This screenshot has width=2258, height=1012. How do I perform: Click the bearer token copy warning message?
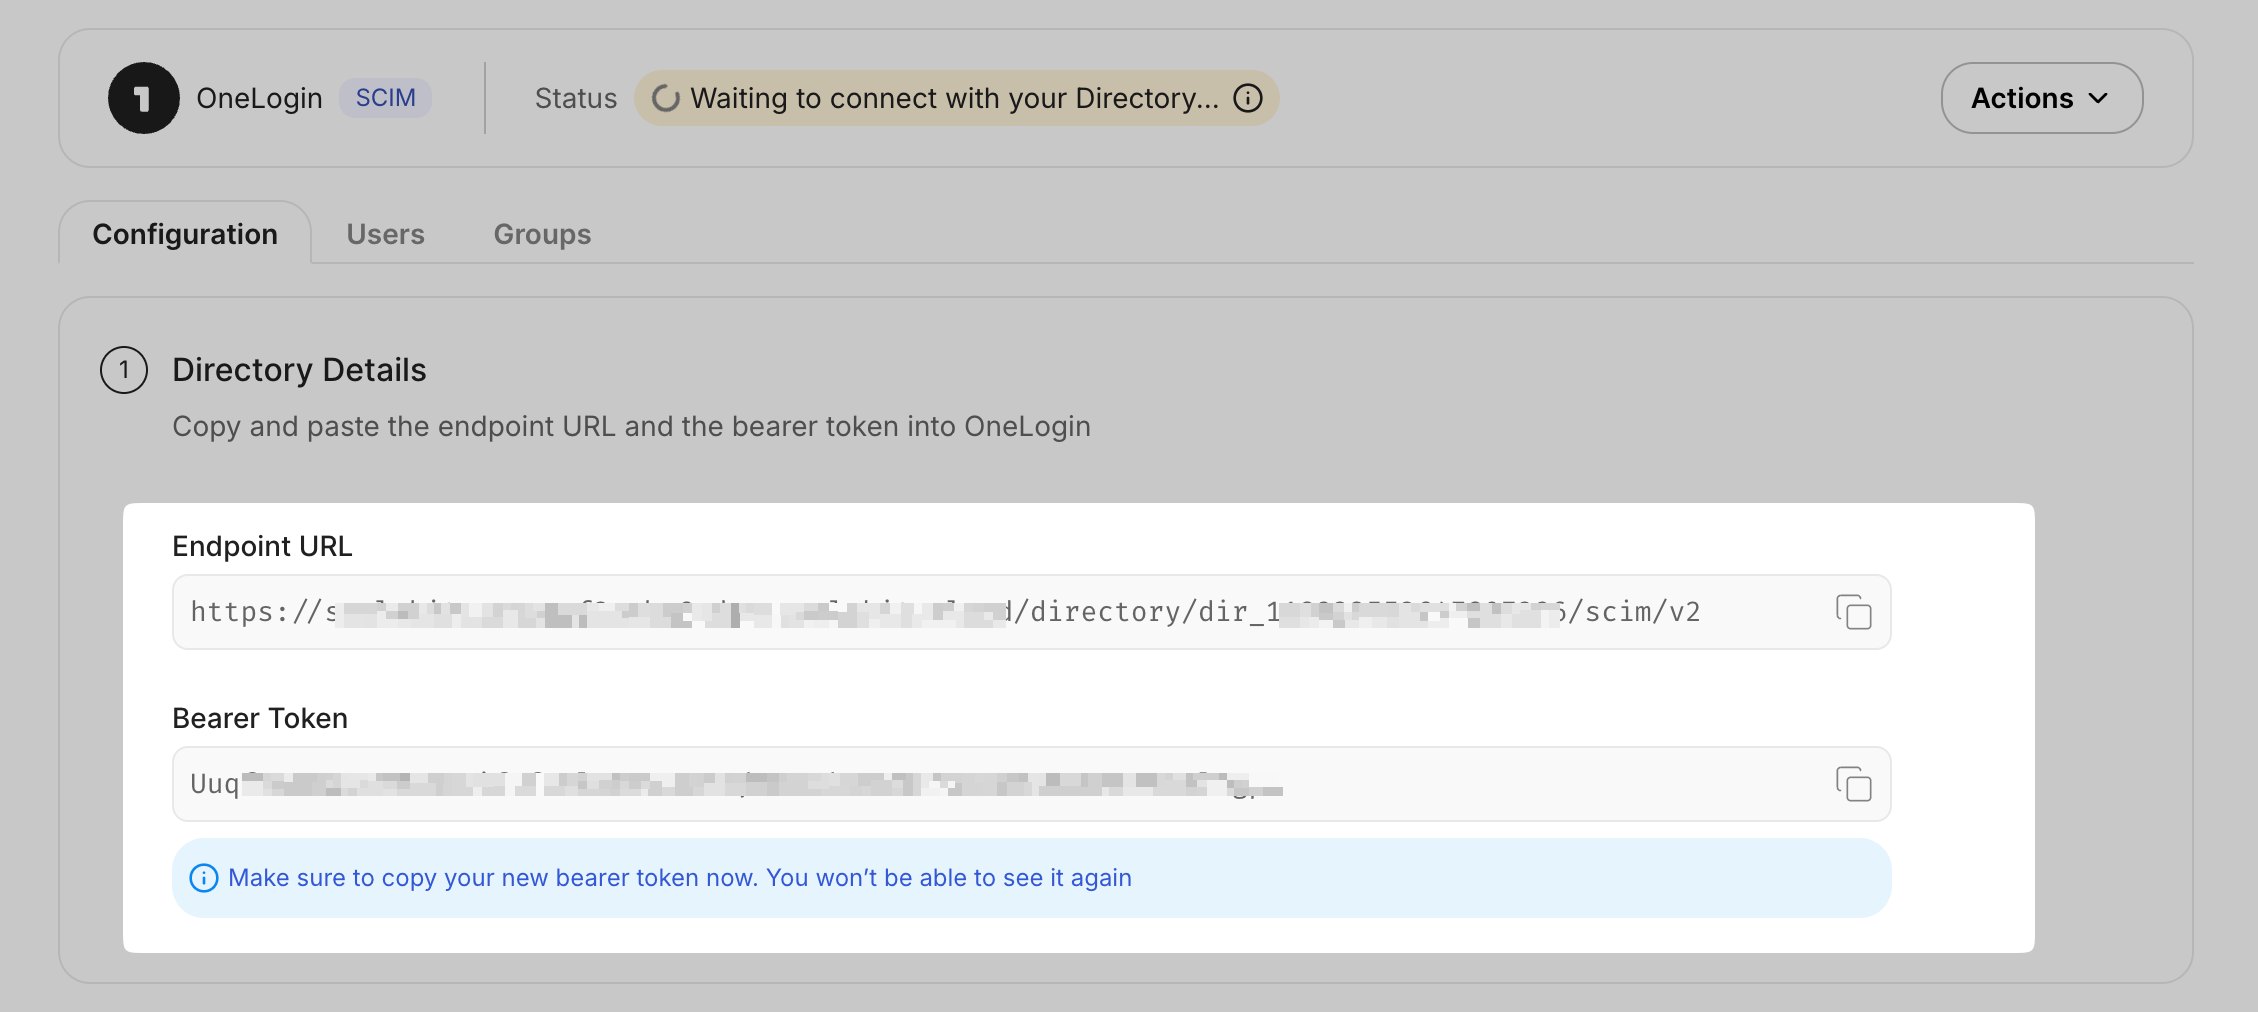(680, 878)
